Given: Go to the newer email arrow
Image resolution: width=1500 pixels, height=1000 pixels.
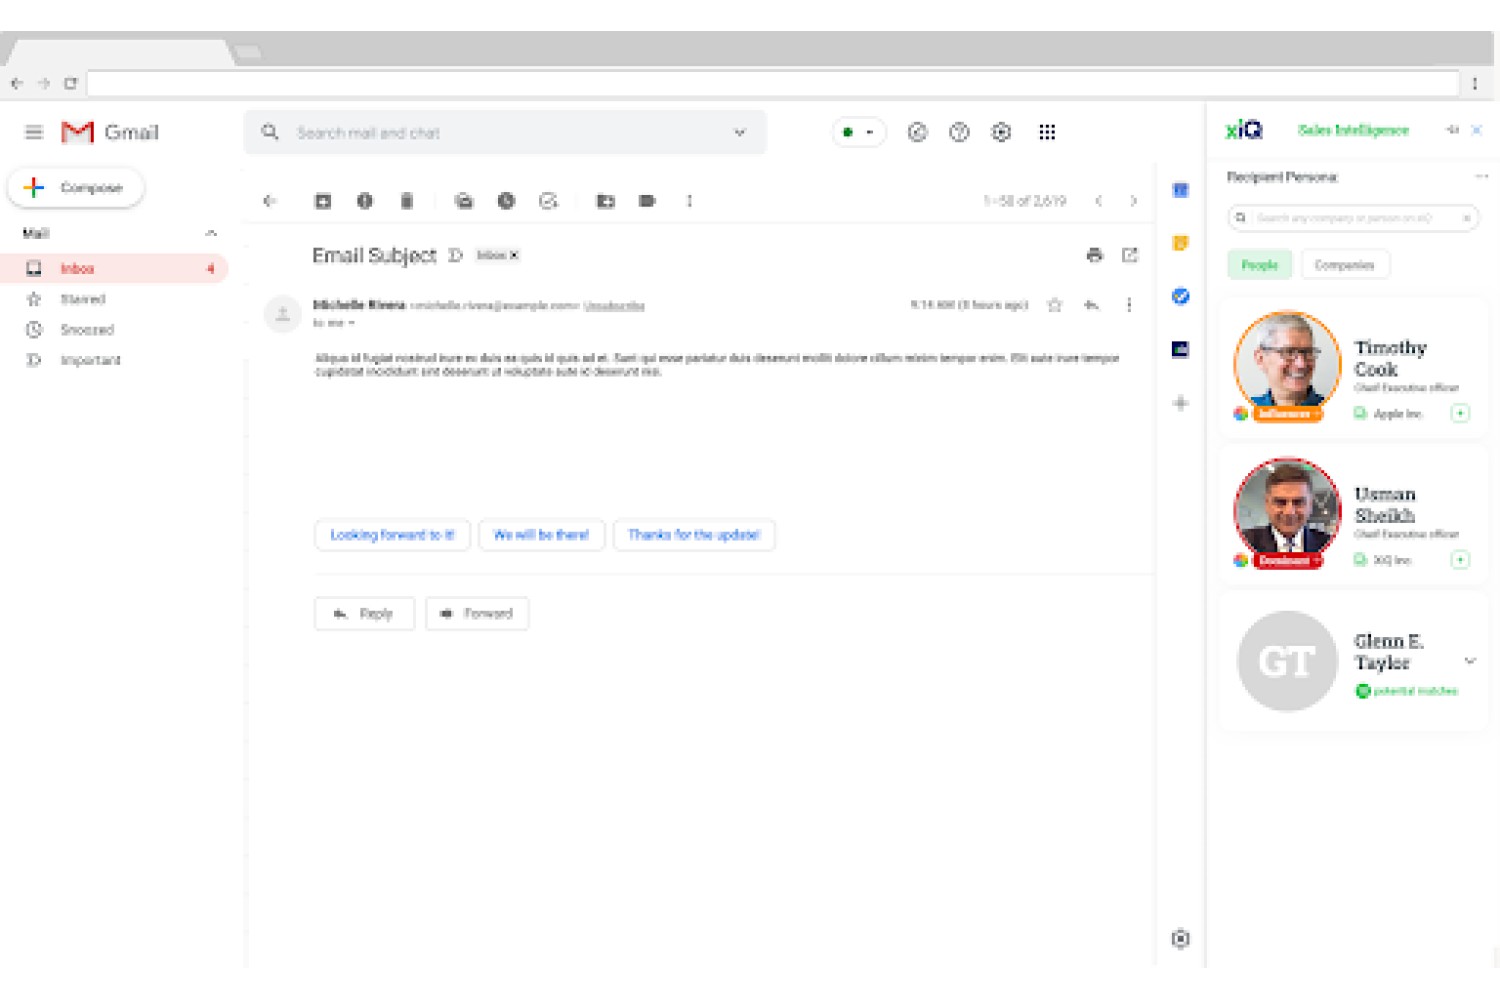Looking at the screenshot, I should [1099, 201].
